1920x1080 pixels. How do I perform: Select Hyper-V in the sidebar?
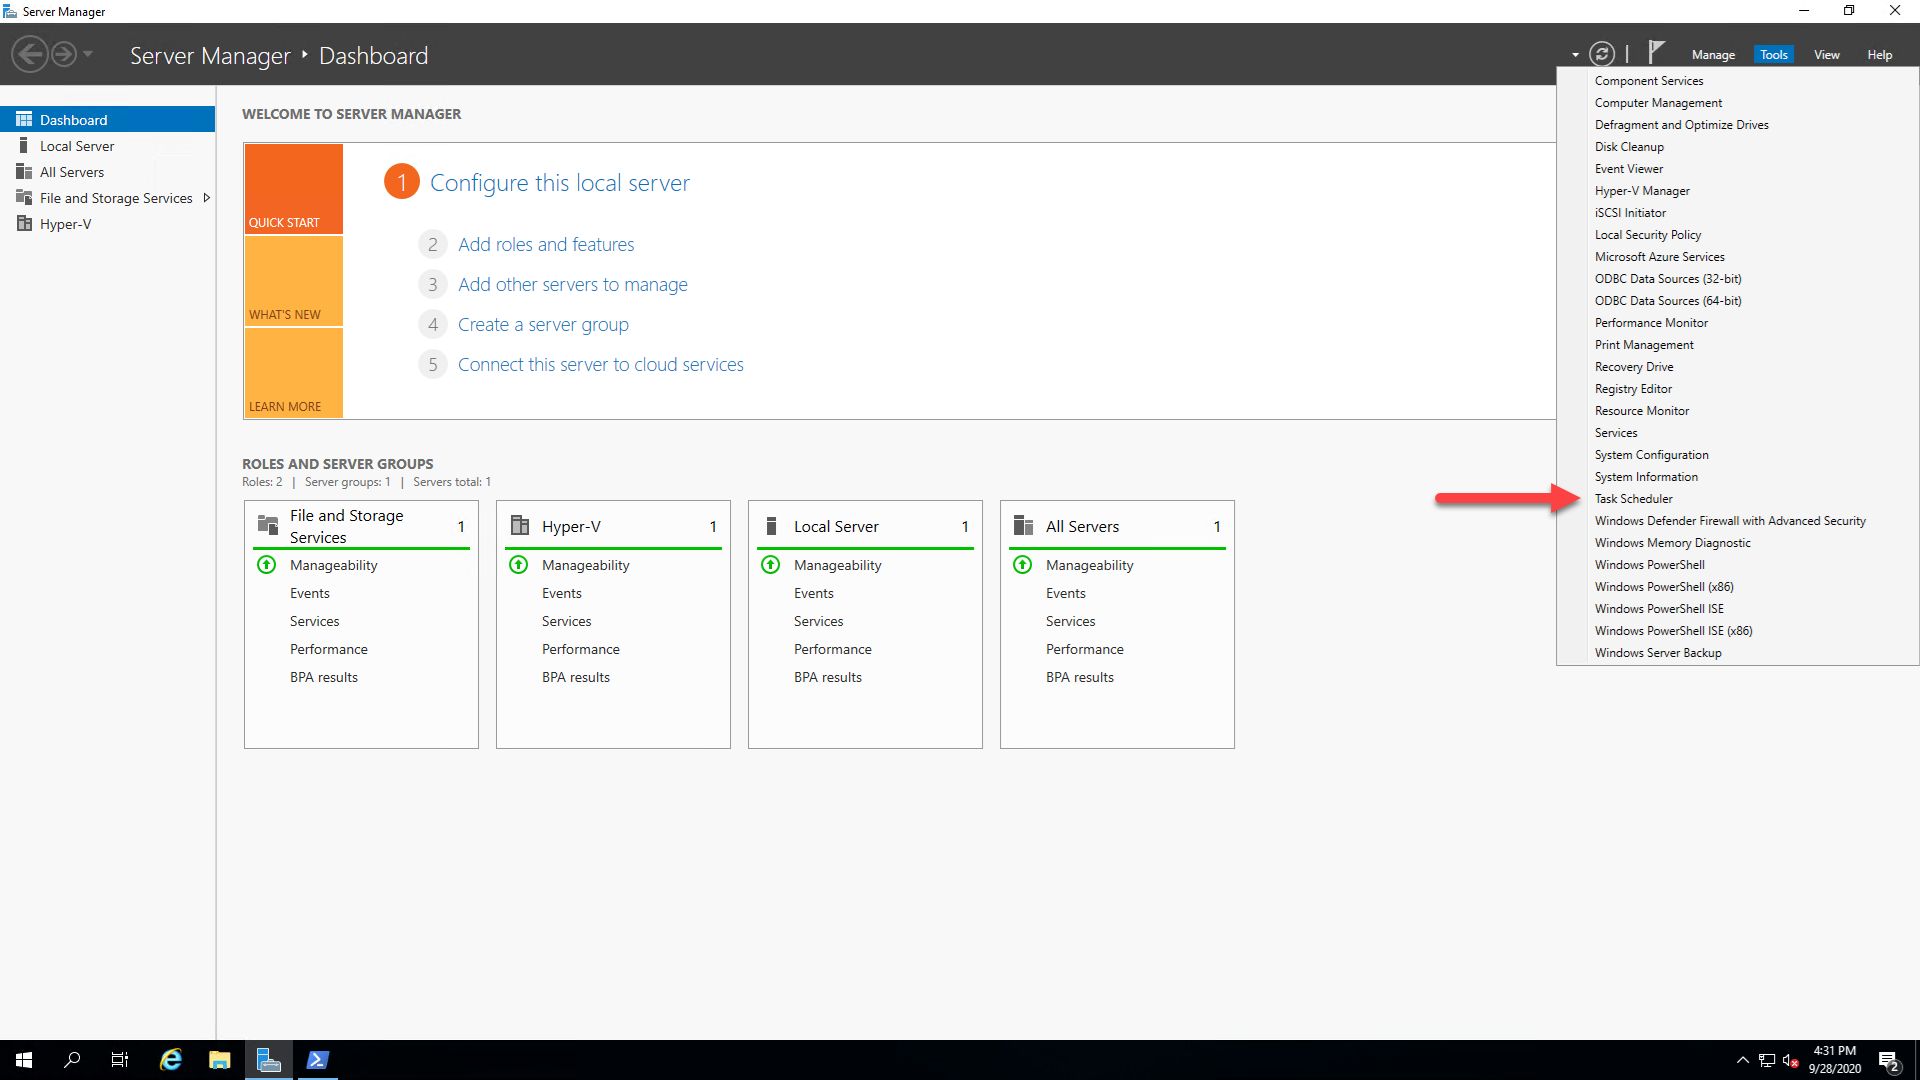click(x=108, y=224)
